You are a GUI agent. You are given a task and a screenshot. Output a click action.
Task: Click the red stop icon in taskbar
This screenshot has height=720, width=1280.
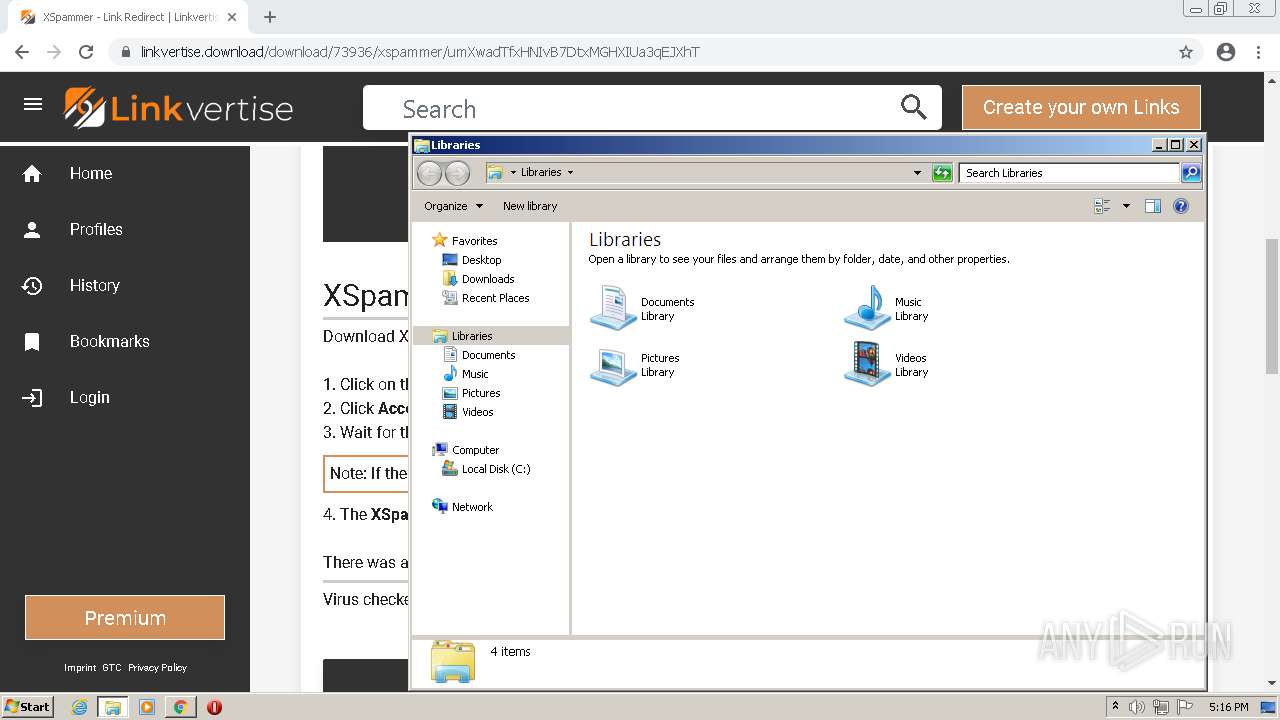click(x=214, y=707)
